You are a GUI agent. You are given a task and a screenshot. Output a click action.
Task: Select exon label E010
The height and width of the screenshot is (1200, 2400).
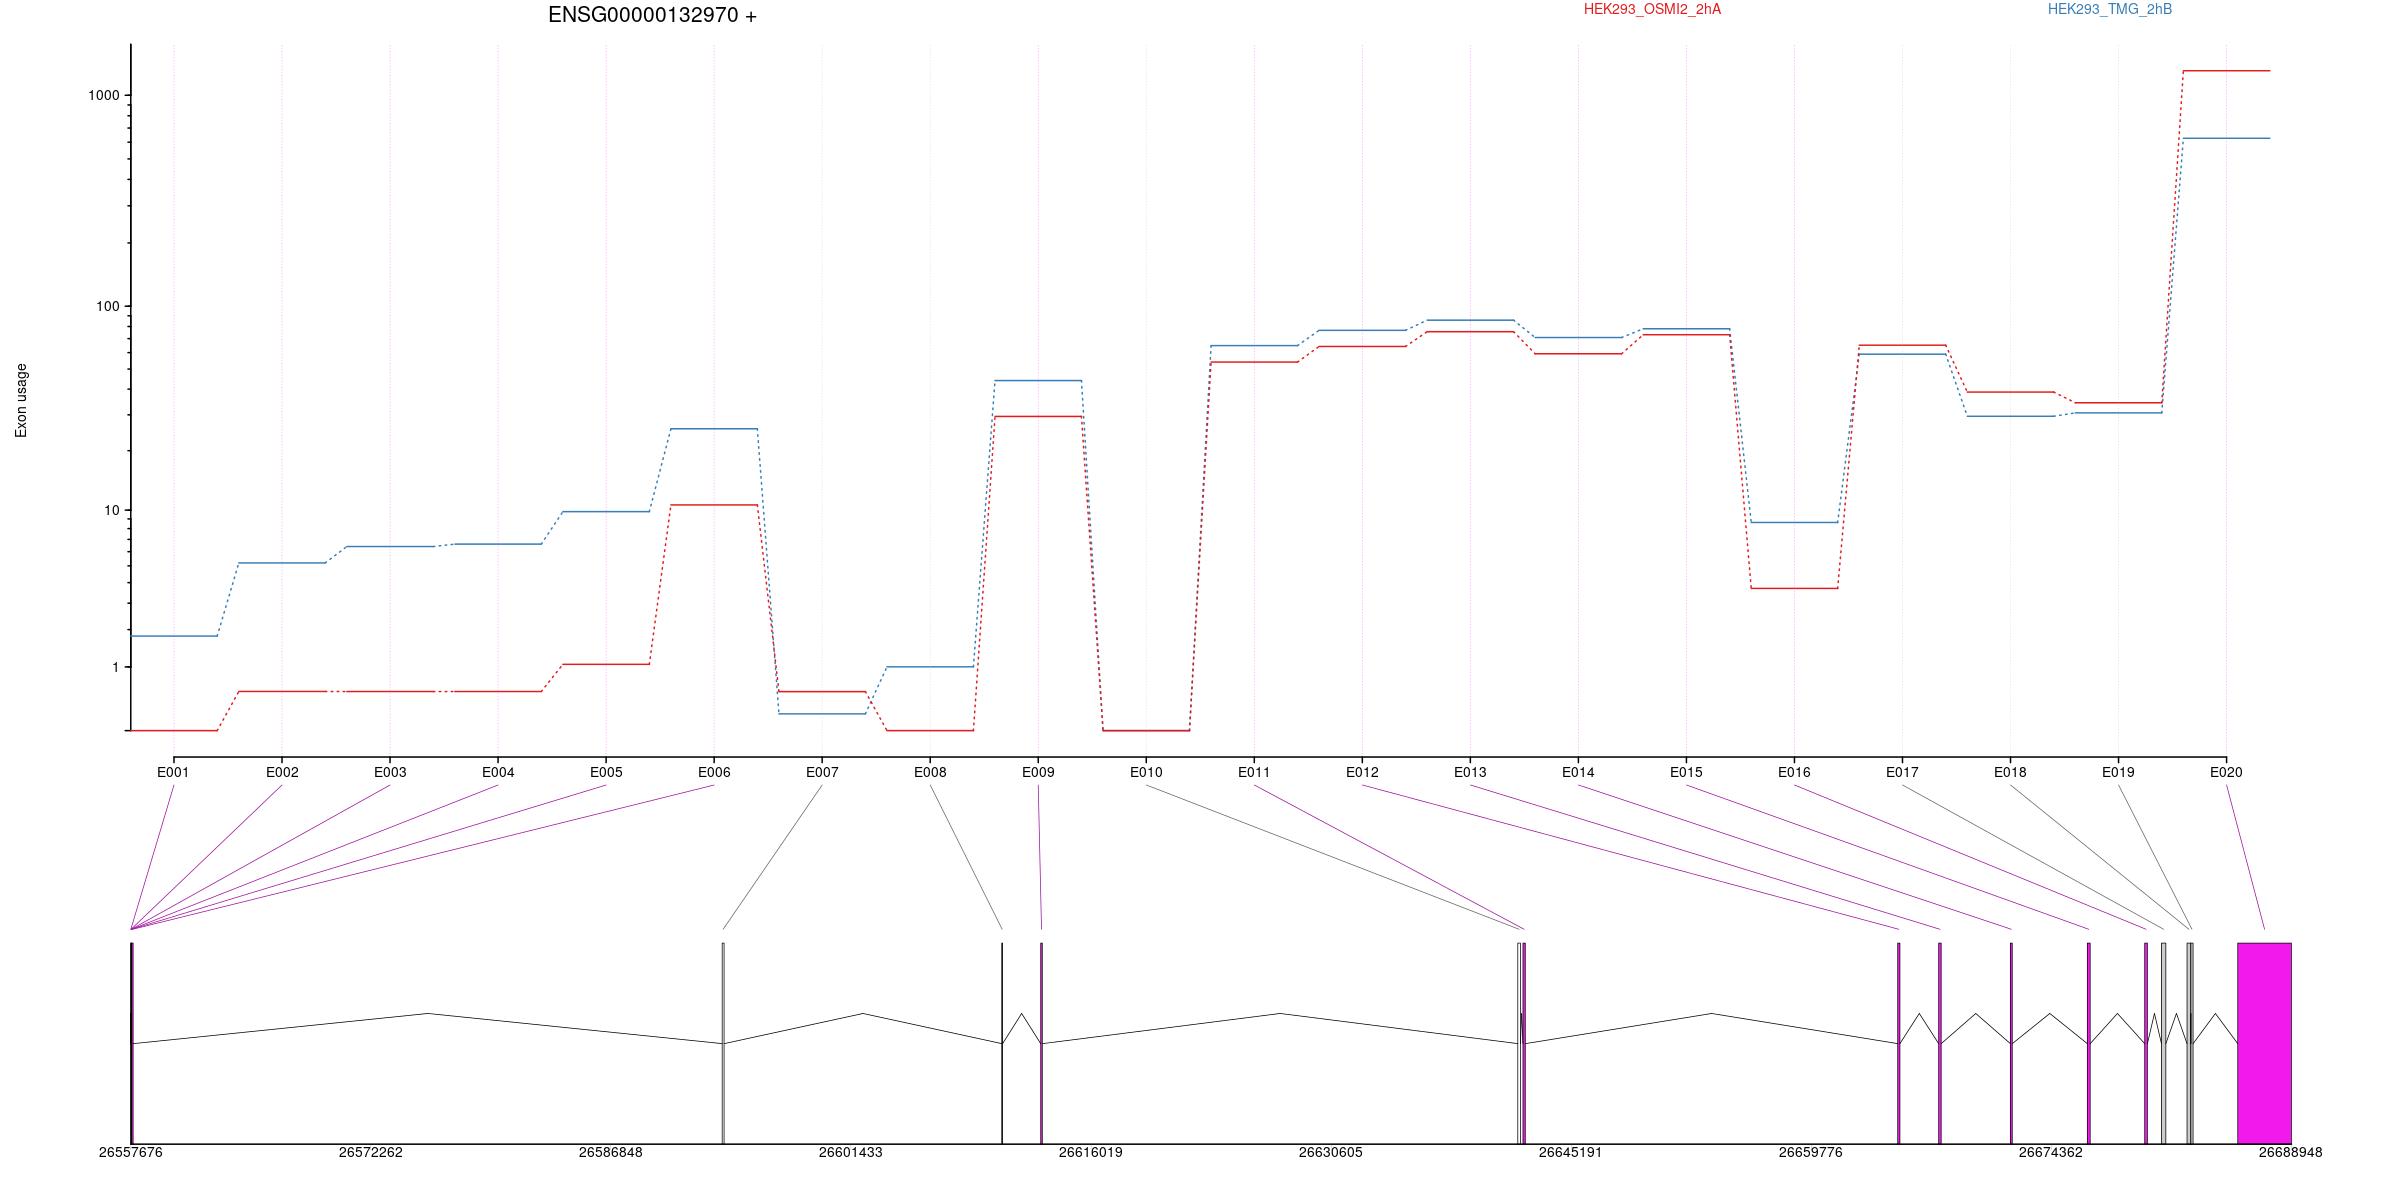pos(1146,772)
